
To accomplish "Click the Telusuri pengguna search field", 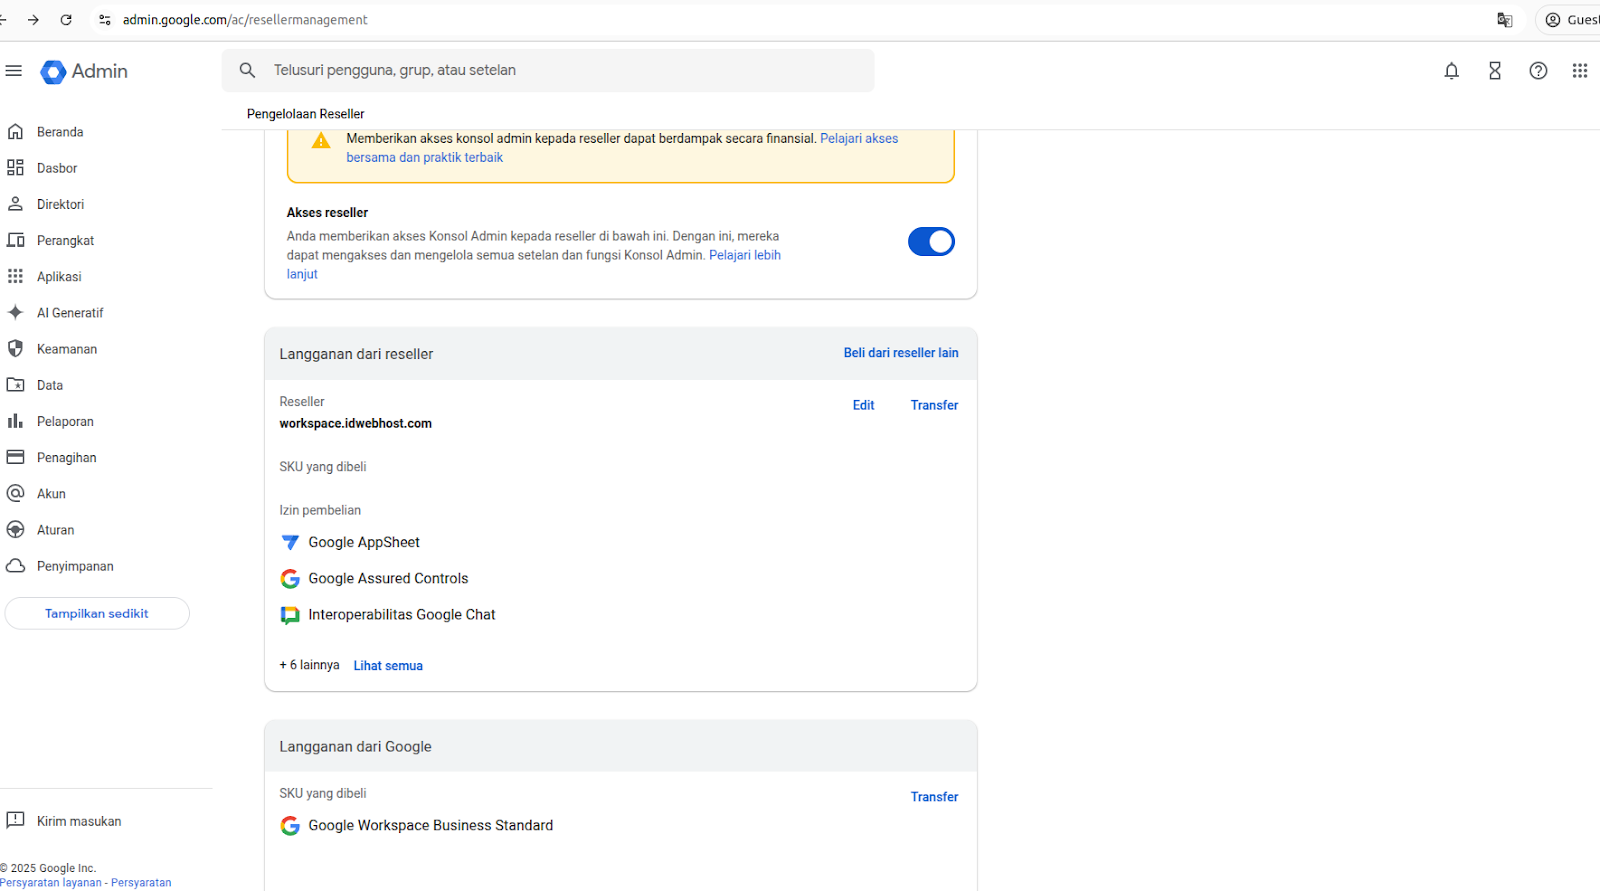I will point(548,70).
